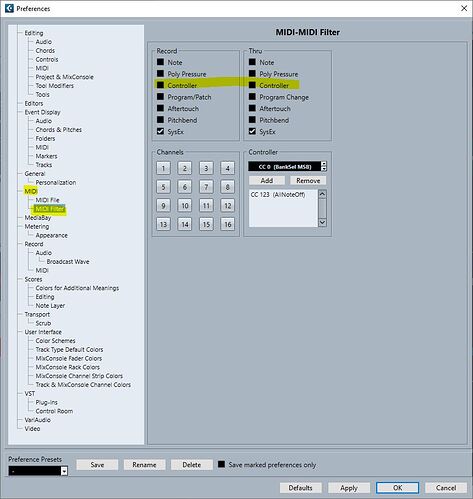Click the CC controller value stepper arrows
Screen dimensions: 473x499
click(x=324, y=166)
